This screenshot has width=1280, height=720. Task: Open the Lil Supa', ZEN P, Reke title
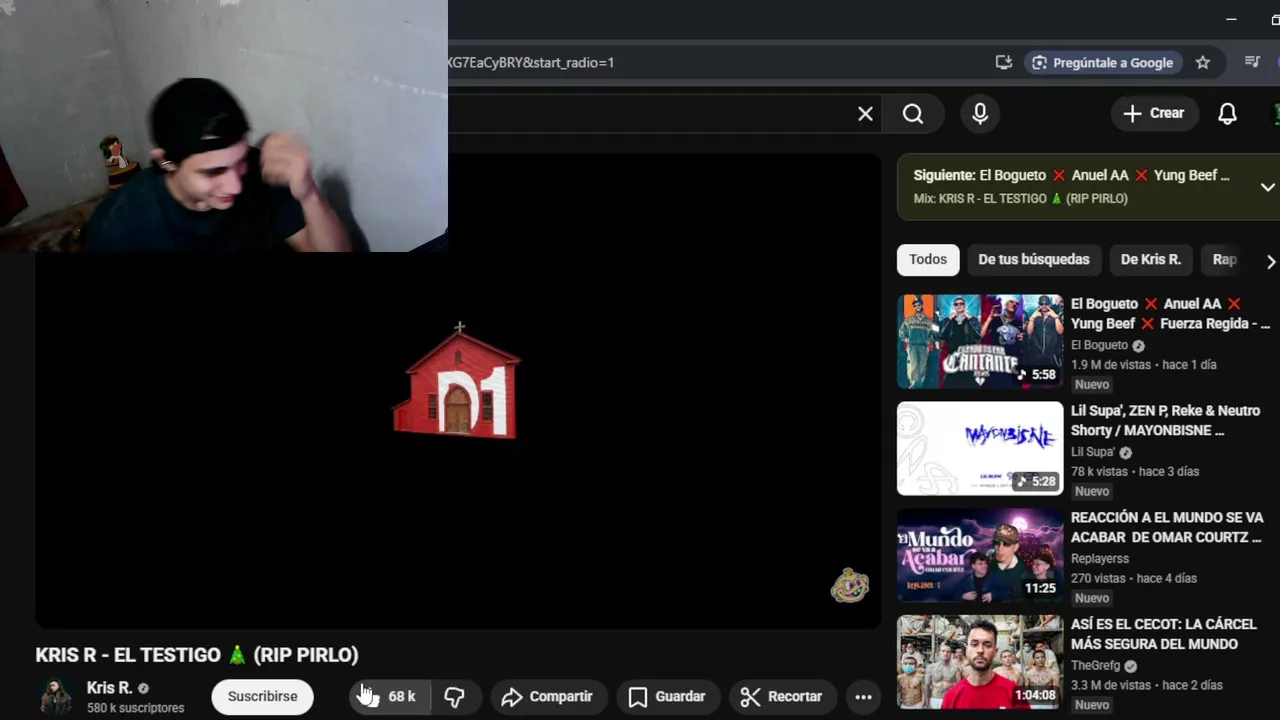pyautogui.click(x=1166, y=421)
